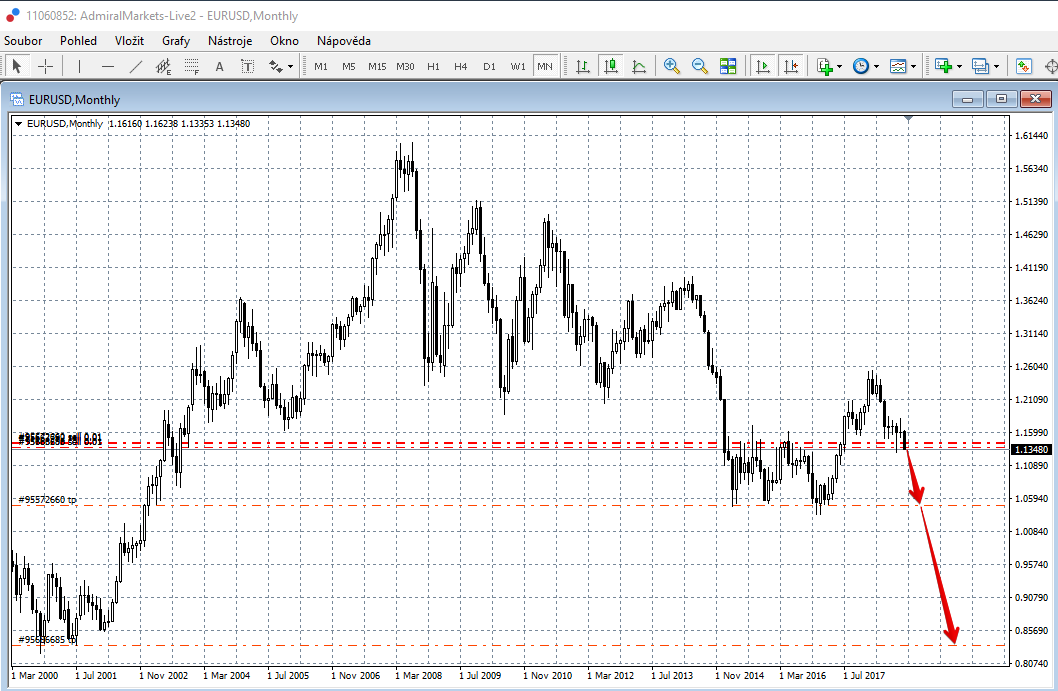
Task: Select the MN monthly timeframe button
Action: (x=545, y=66)
